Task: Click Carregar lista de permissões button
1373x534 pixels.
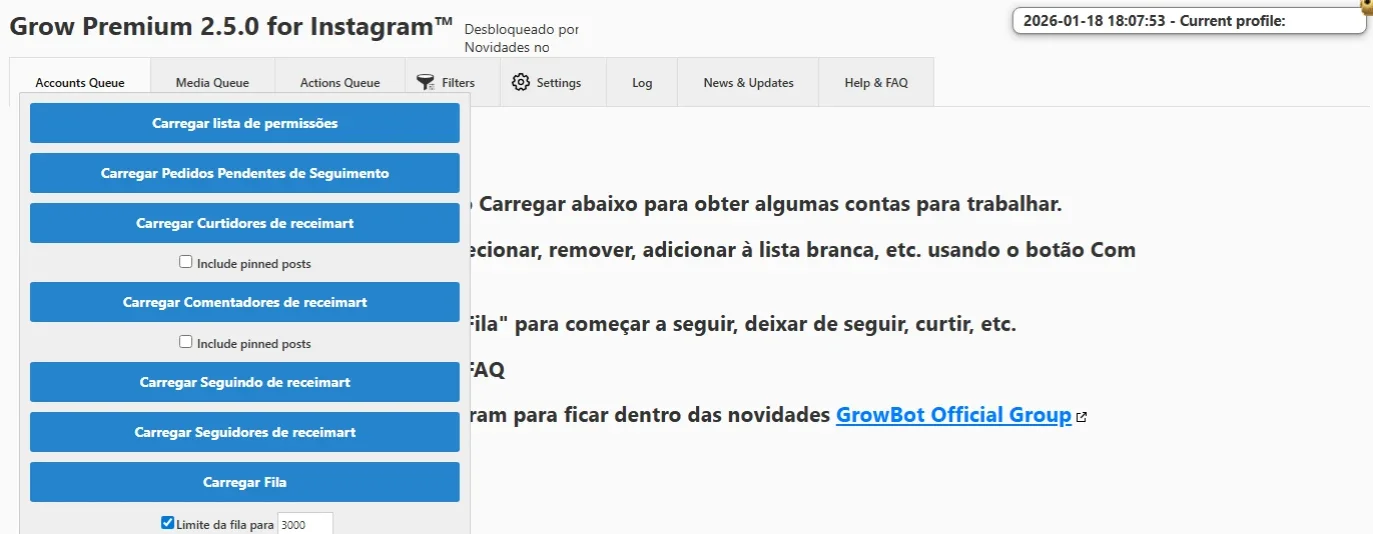Action: 245,123
